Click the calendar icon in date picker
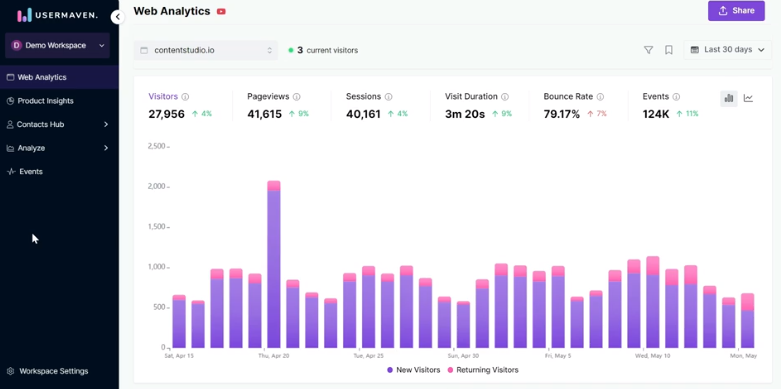 694,50
